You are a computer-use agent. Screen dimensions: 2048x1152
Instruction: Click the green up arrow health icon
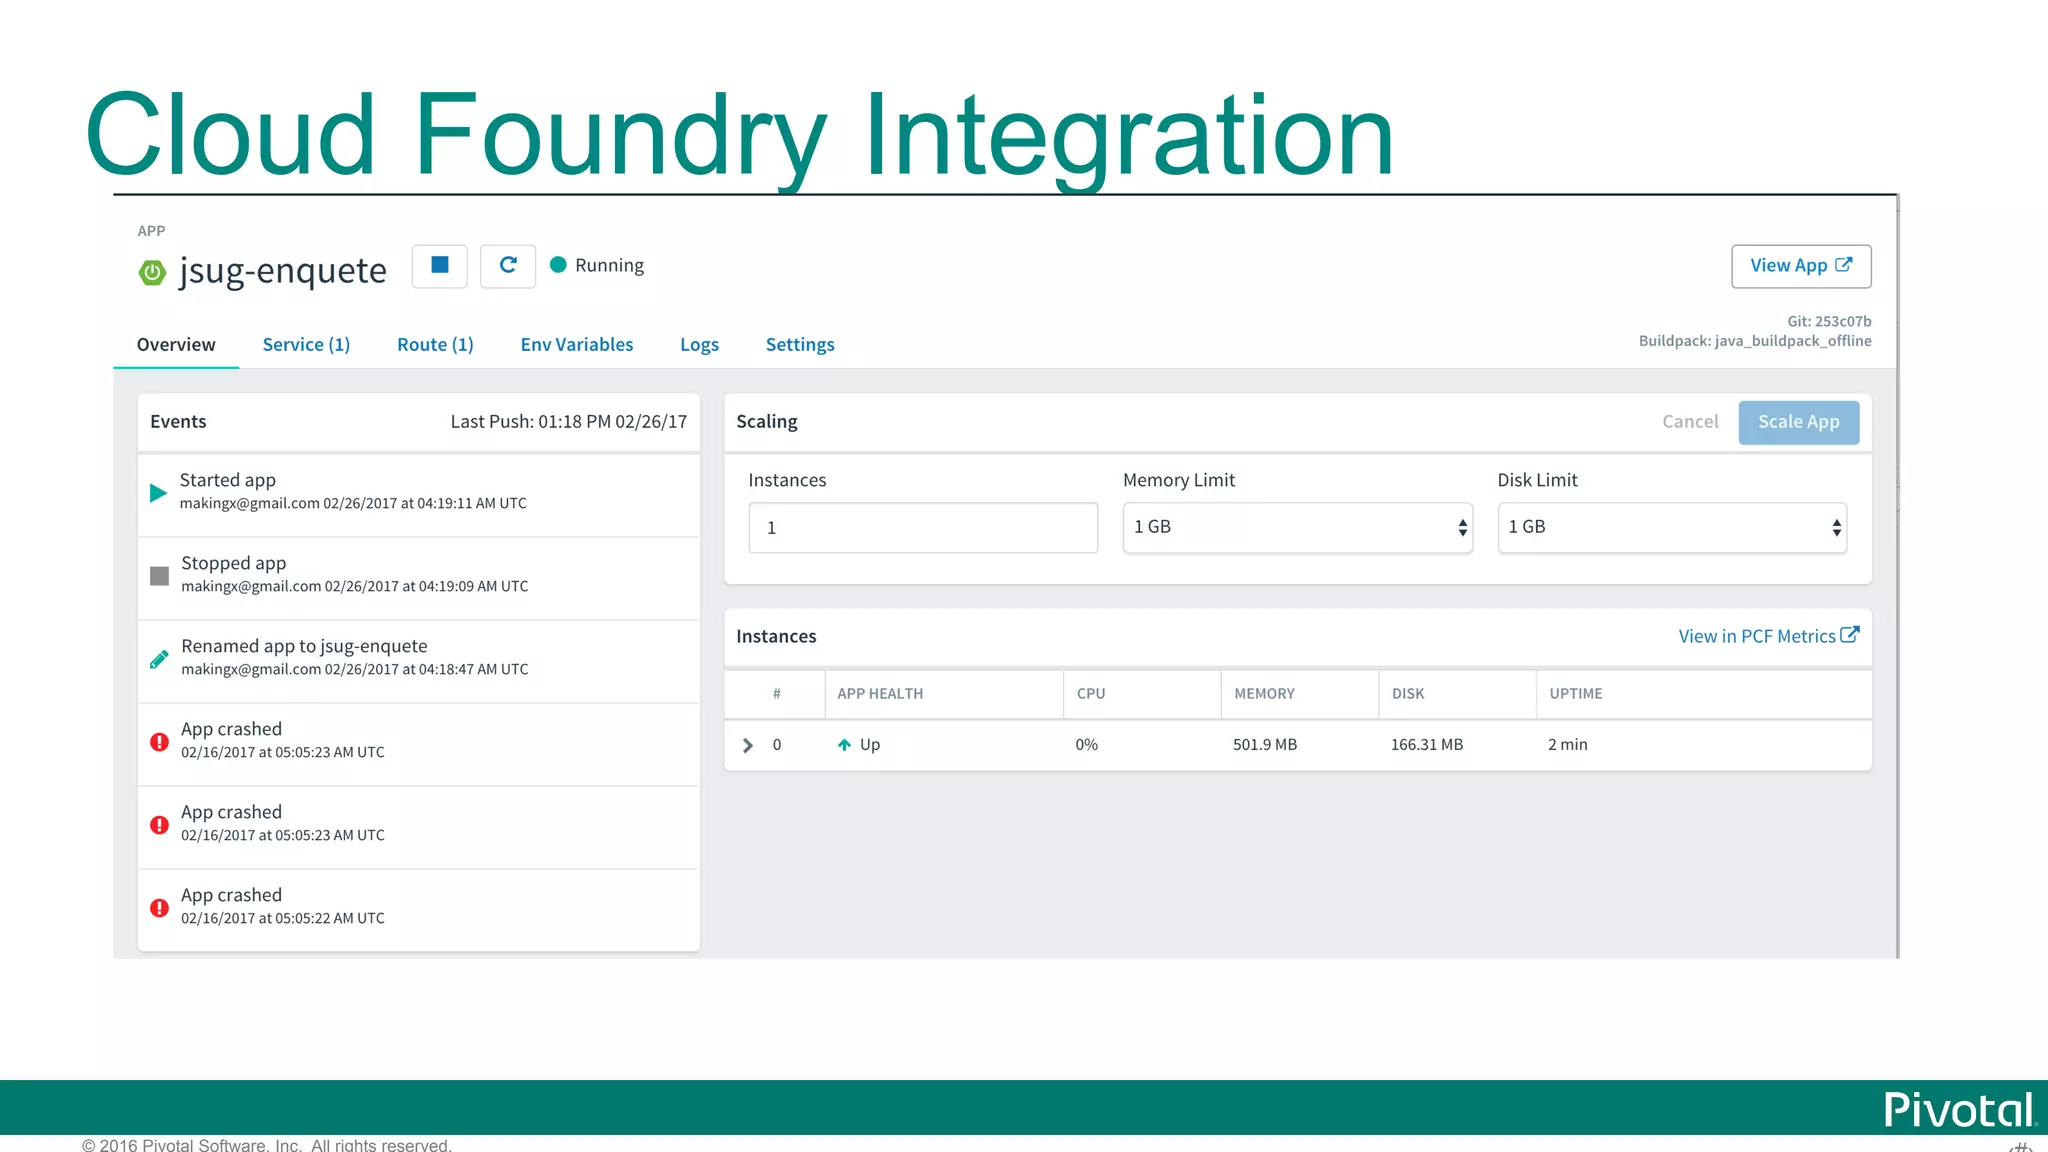tap(844, 745)
